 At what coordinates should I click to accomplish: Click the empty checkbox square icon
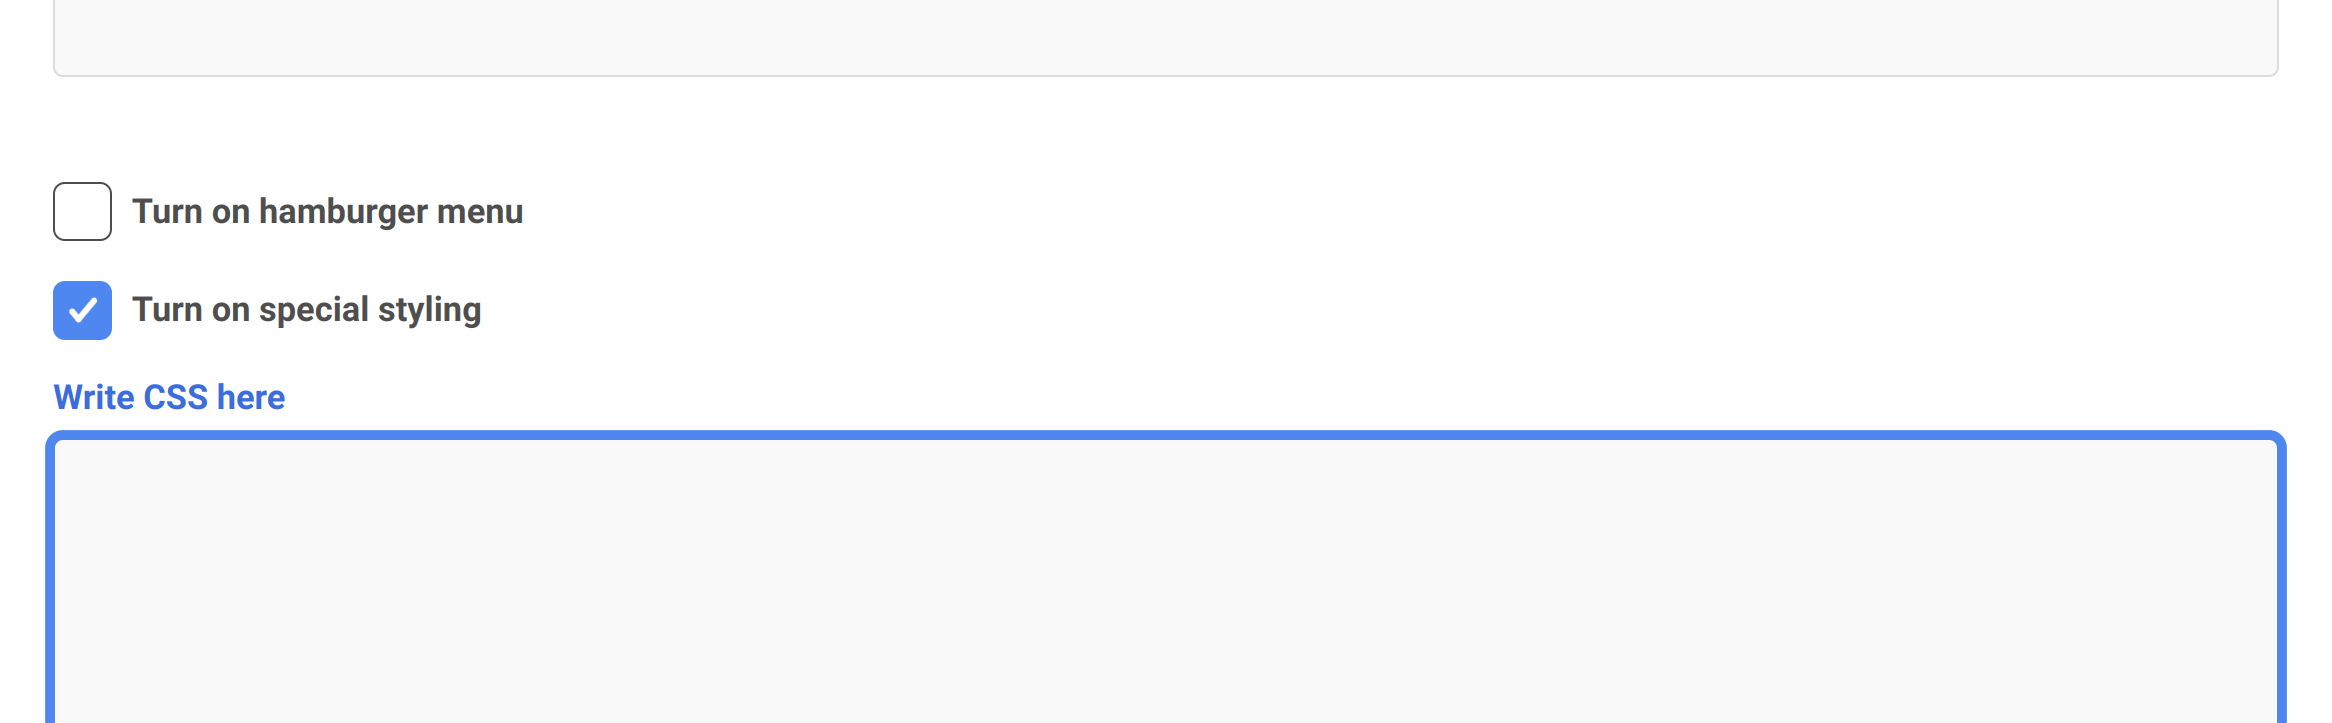82,211
